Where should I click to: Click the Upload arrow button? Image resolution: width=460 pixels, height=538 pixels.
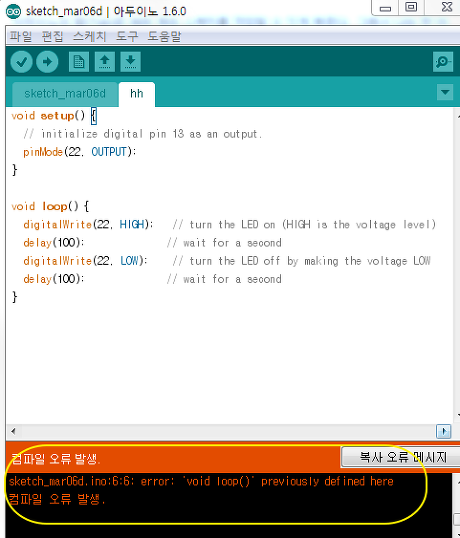[x=47, y=62]
